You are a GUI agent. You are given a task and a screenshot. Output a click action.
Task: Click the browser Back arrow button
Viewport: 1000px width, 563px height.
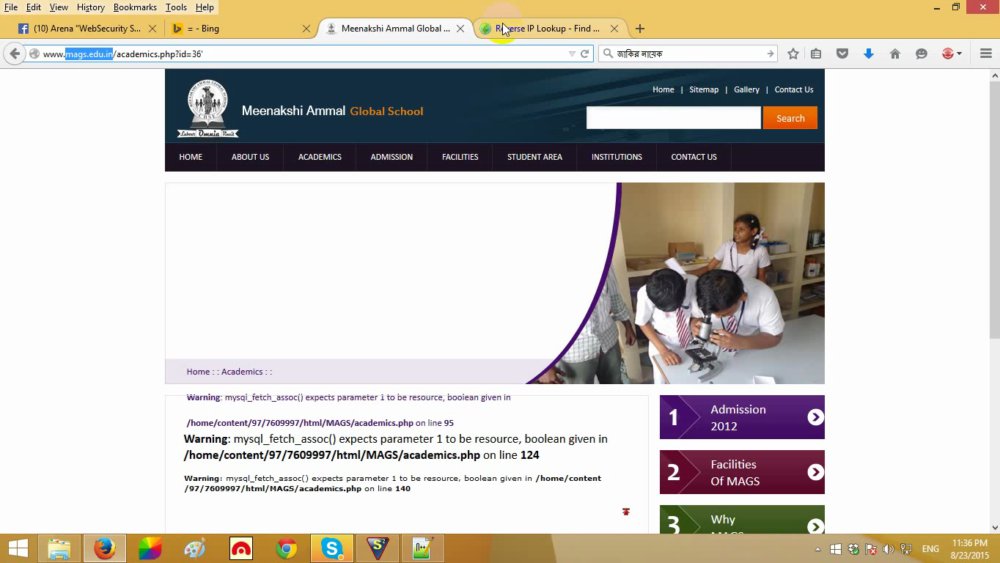tap(15, 54)
